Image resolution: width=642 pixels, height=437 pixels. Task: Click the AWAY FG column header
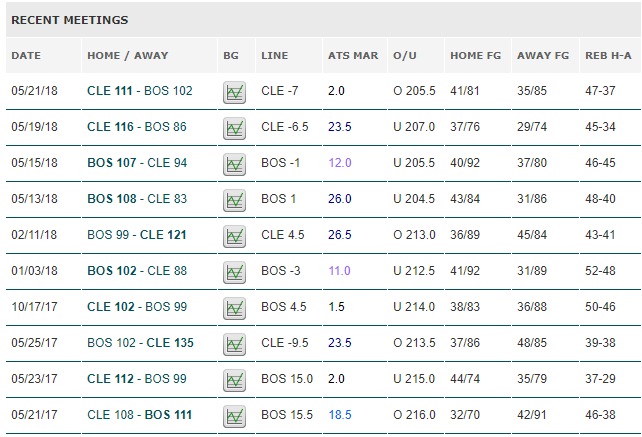(543, 56)
